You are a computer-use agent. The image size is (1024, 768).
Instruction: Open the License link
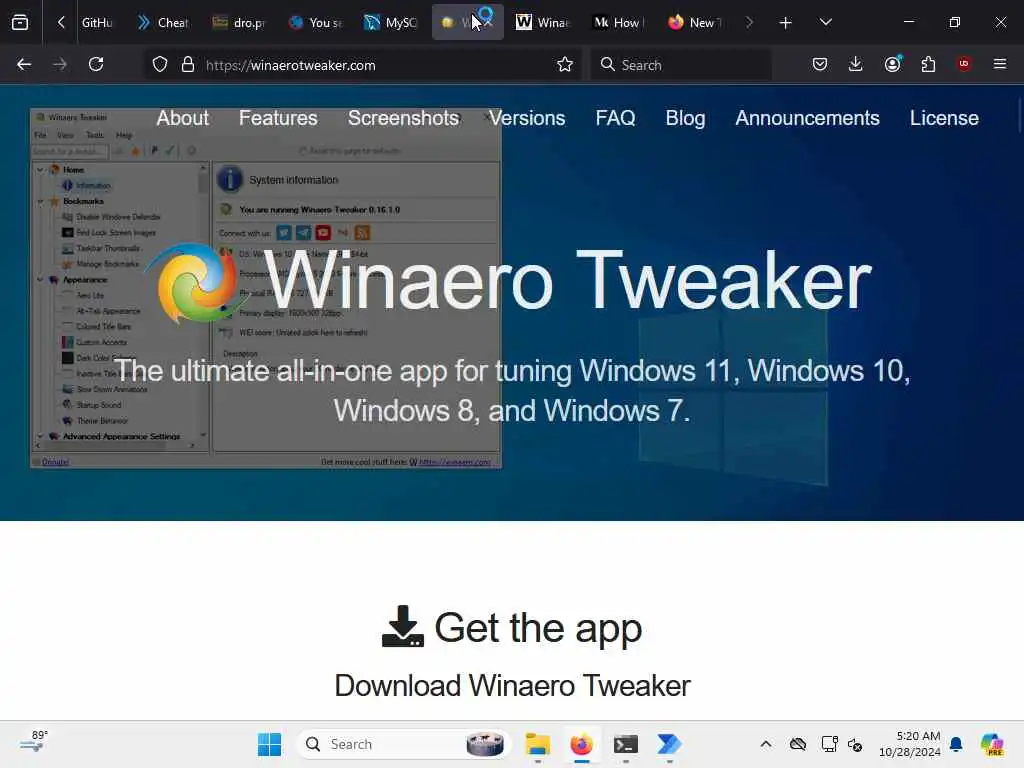944,118
